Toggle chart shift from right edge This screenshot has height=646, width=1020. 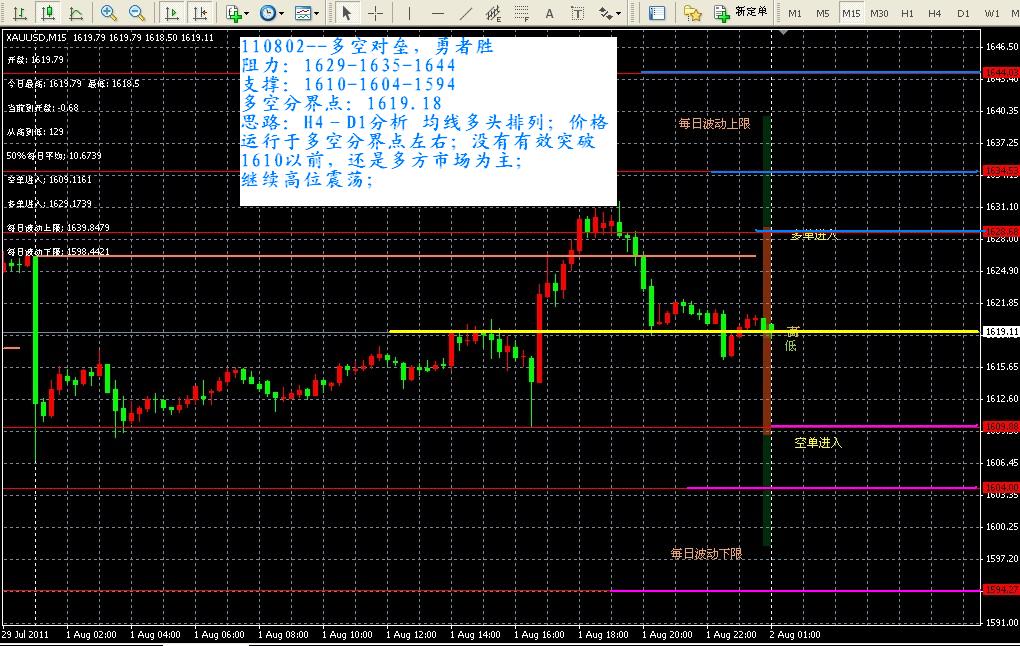[200, 12]
